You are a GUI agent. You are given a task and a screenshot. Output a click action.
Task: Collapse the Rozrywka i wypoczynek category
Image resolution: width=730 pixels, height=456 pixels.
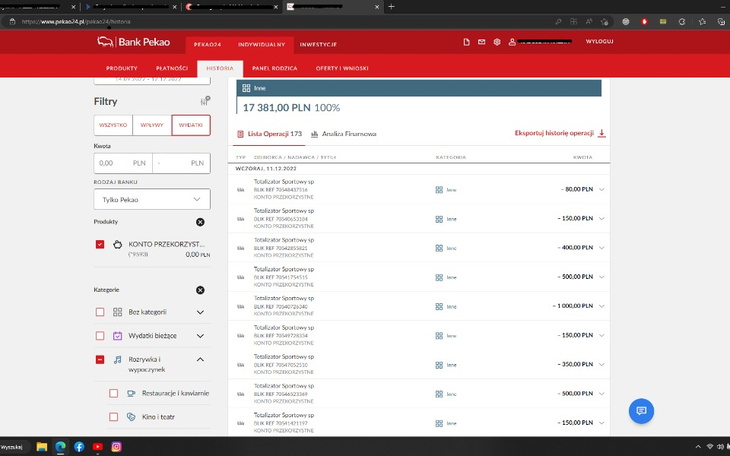click(200, 360)
